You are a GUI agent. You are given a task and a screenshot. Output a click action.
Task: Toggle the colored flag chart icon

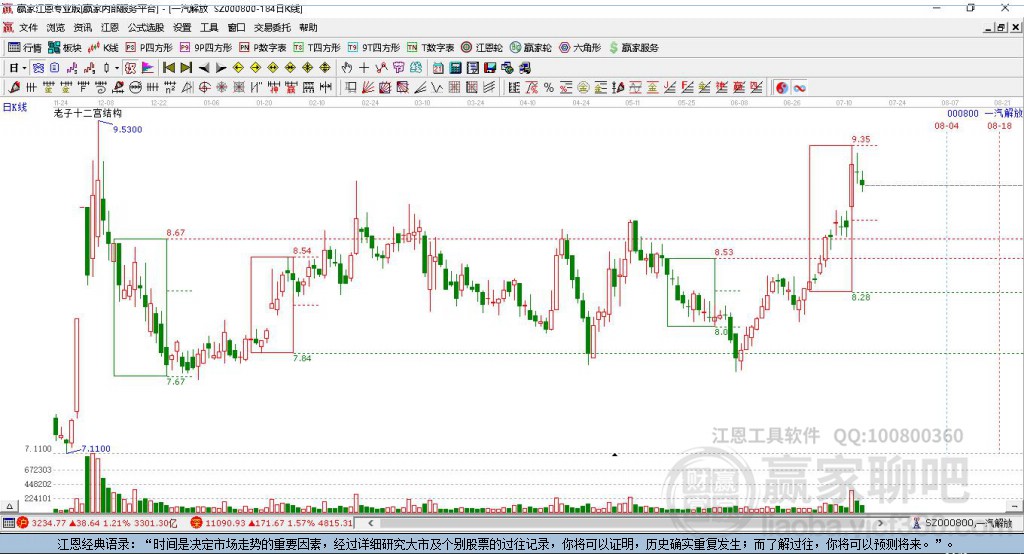[x=148, y=67]
